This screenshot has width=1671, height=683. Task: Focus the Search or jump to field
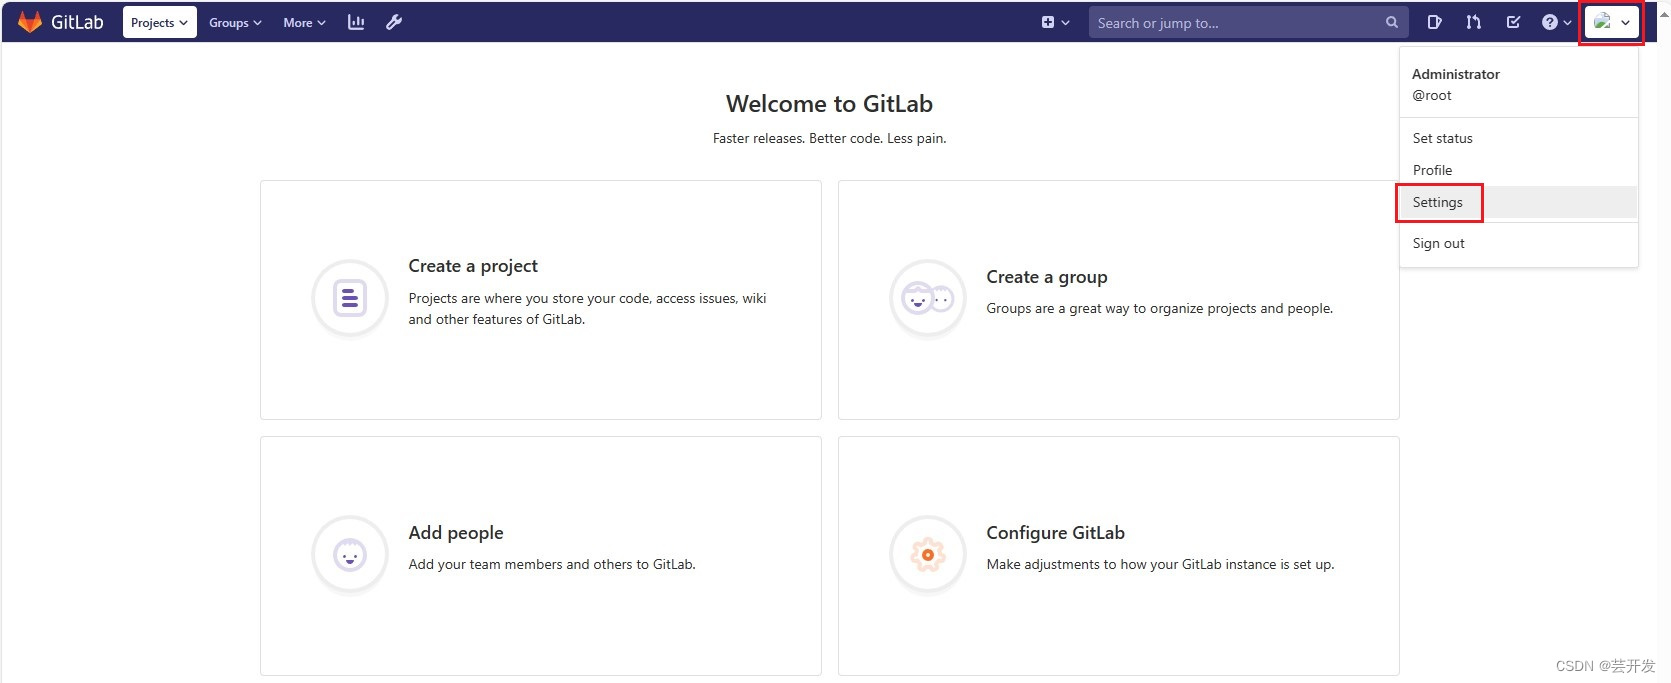pyautogui.click(x=1248, y=22)
